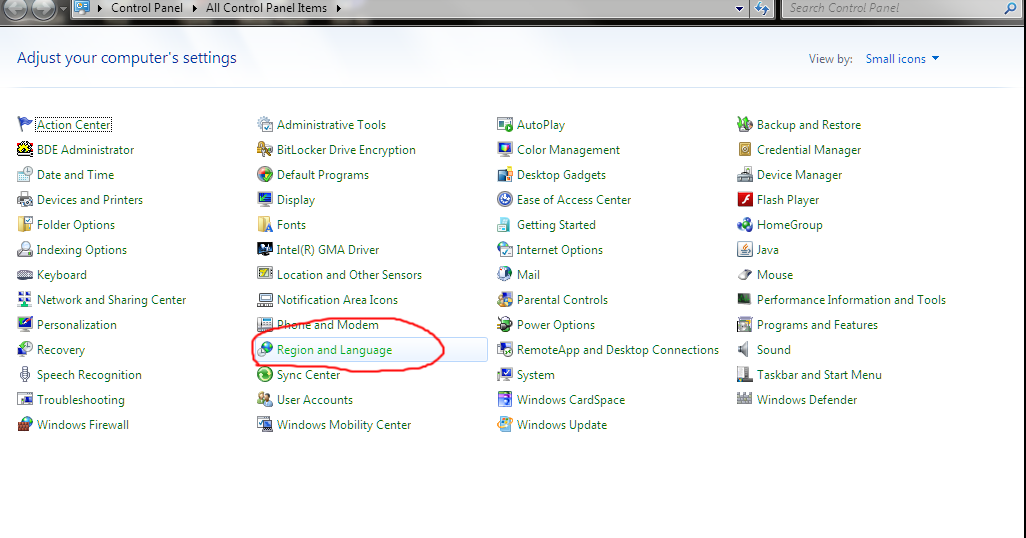Image resolution: width=1026 pixels, height=538 pixels.
Task: Click the Administrative Tools gear icon
Action: click(x=265, y=124)
